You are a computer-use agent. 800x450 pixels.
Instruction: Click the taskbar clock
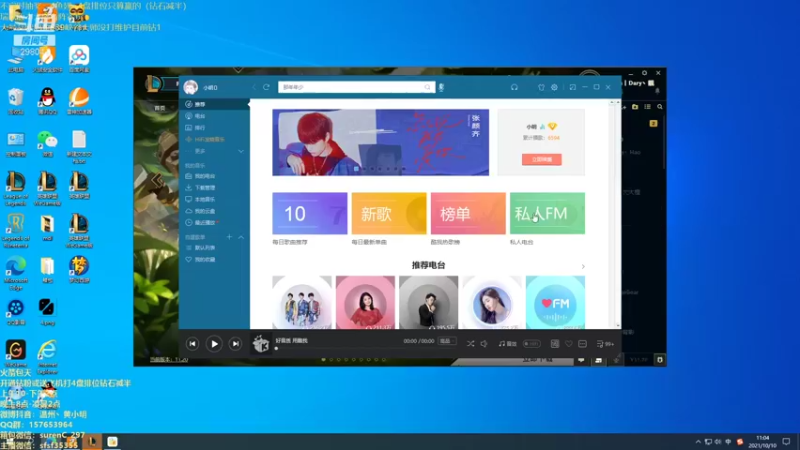(x=762, y=441)
